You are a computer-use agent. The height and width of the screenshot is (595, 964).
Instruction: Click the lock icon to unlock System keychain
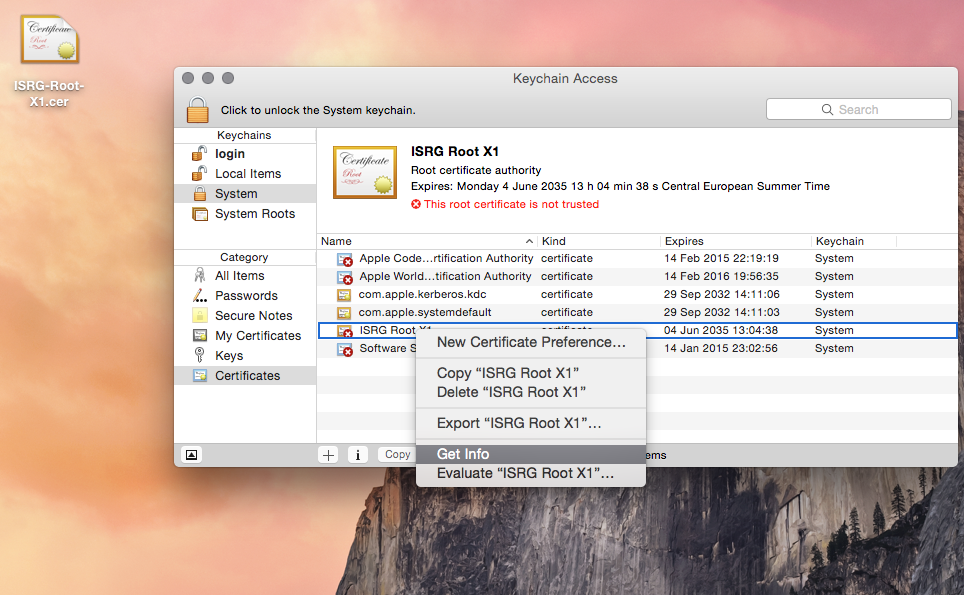[197, 110]
